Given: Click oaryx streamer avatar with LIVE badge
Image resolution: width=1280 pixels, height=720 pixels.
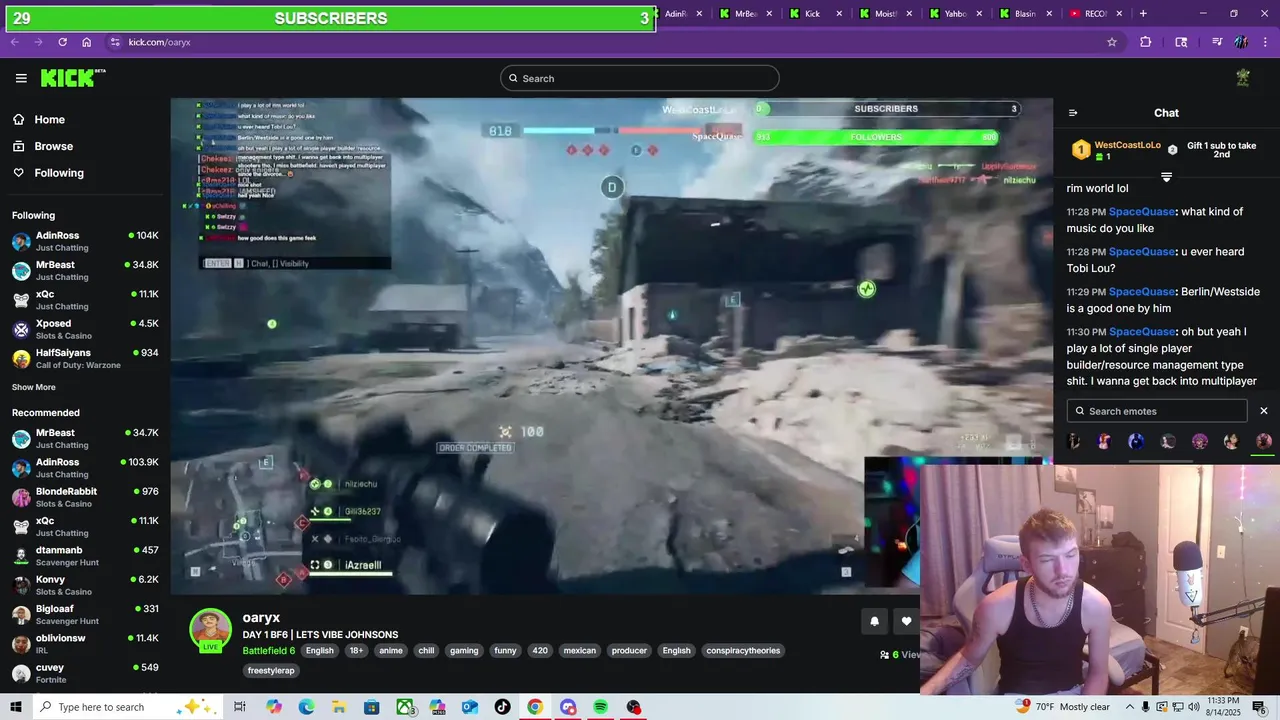Looking at the screenshot, I should click(x=211, y=630).
